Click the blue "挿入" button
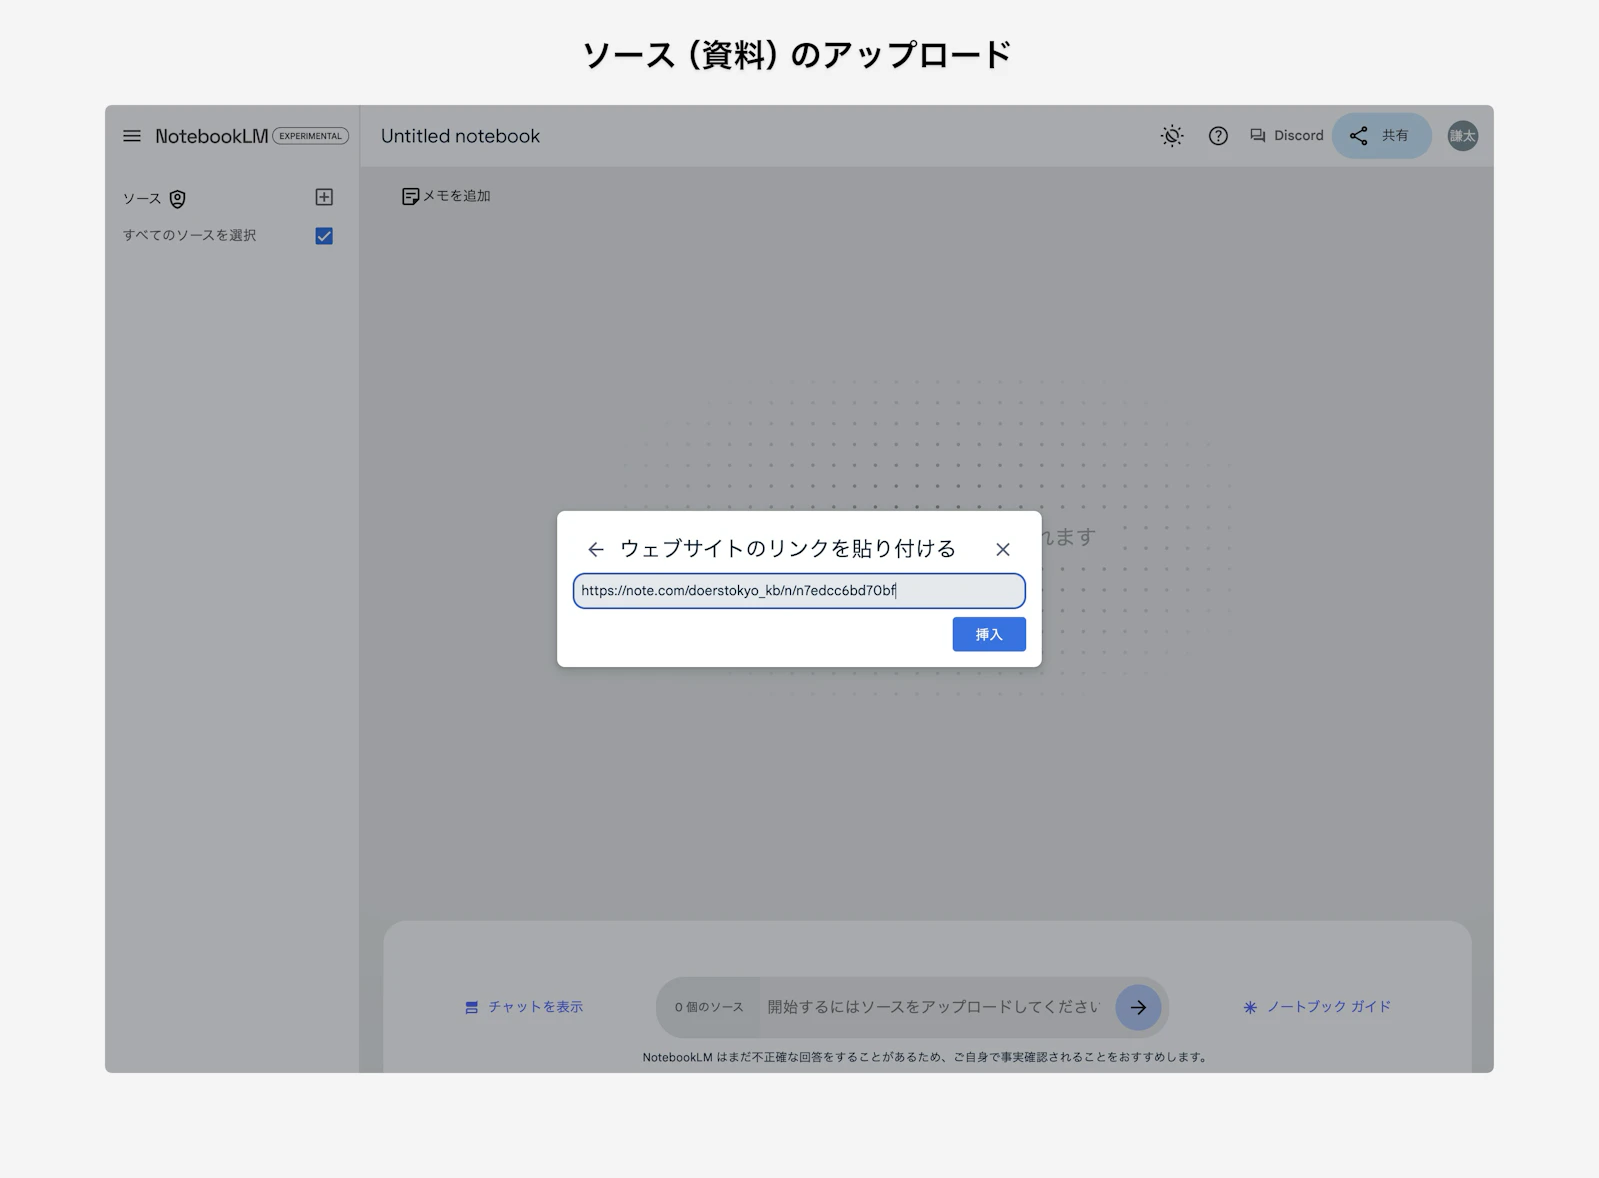Image resolution: width=1599 pixels, height=1178 pixels. [989, 634]
